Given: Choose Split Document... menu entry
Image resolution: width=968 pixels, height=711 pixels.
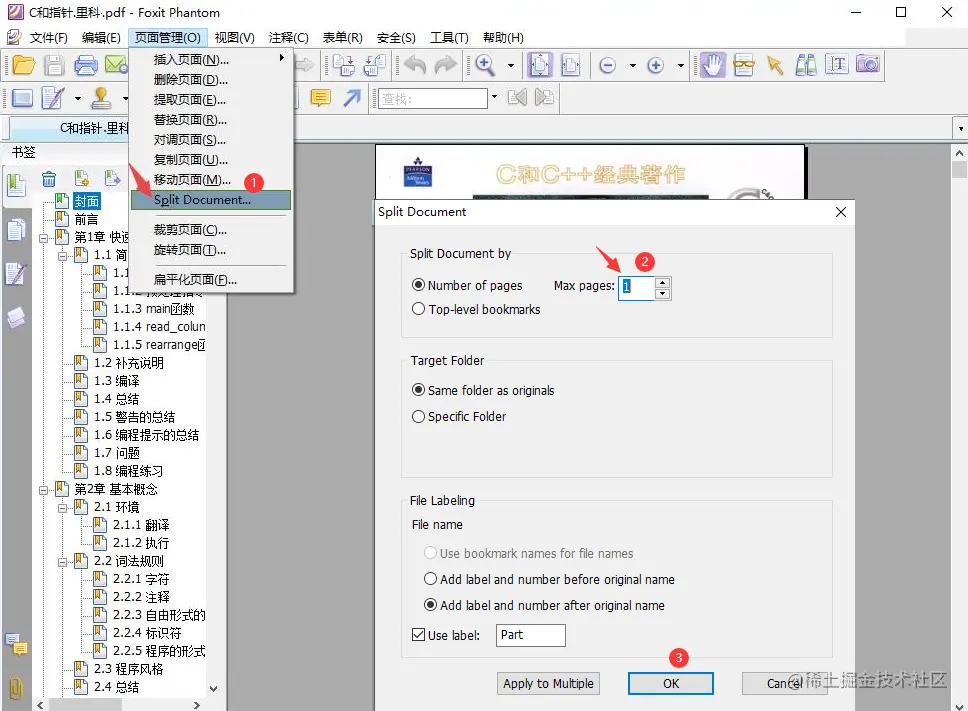Looking at the screenshot, I should click(x=211, y=200).
